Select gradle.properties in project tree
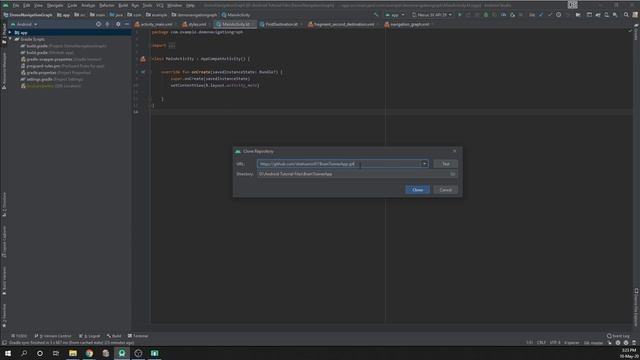The width and height of the screenshot is (640, 360). 42,73
